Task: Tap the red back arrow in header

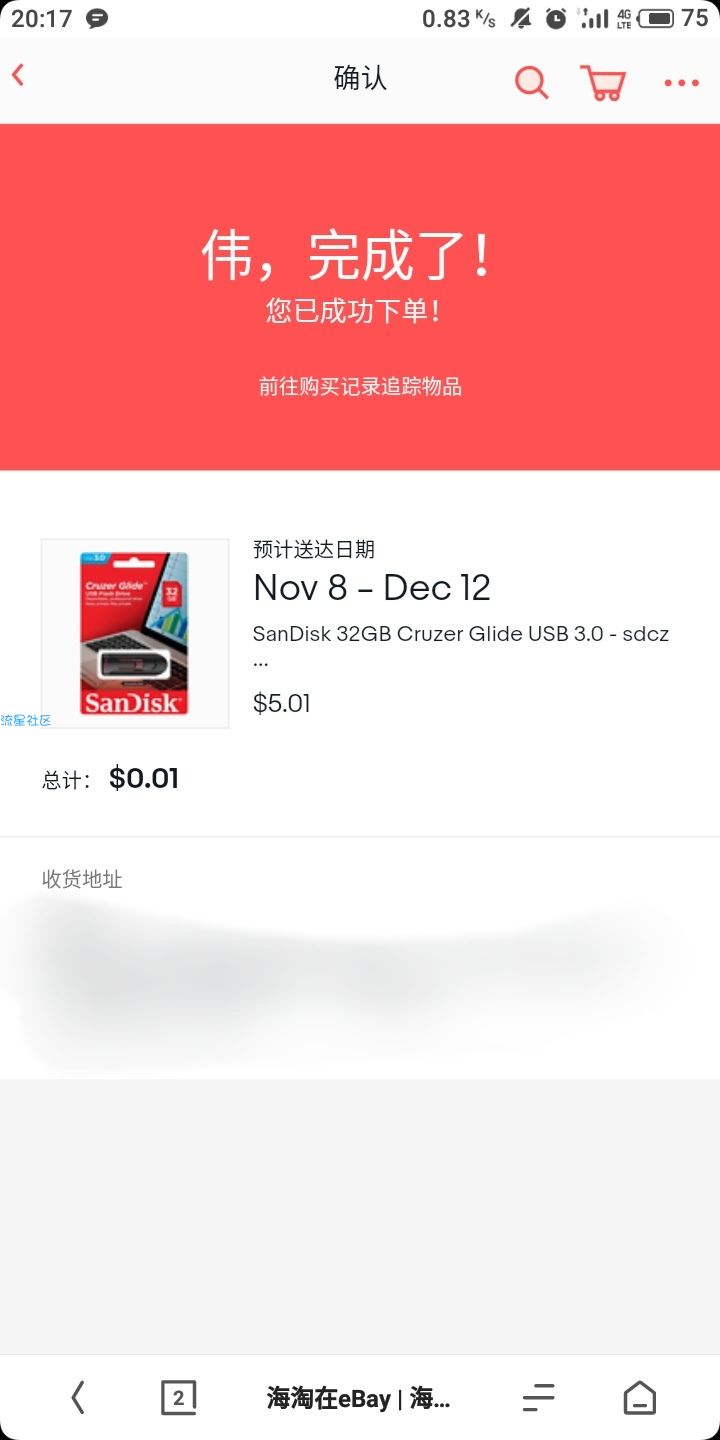Action: (x=18, y=75)
